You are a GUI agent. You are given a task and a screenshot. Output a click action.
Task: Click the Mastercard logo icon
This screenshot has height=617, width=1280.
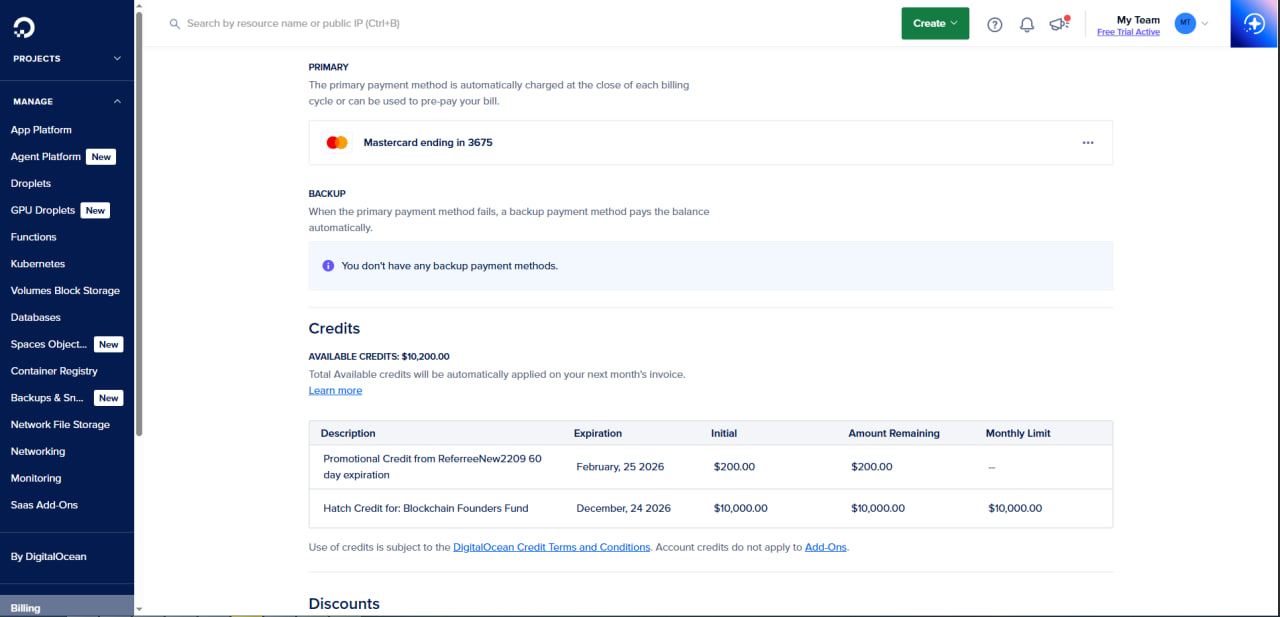point(337,143)
